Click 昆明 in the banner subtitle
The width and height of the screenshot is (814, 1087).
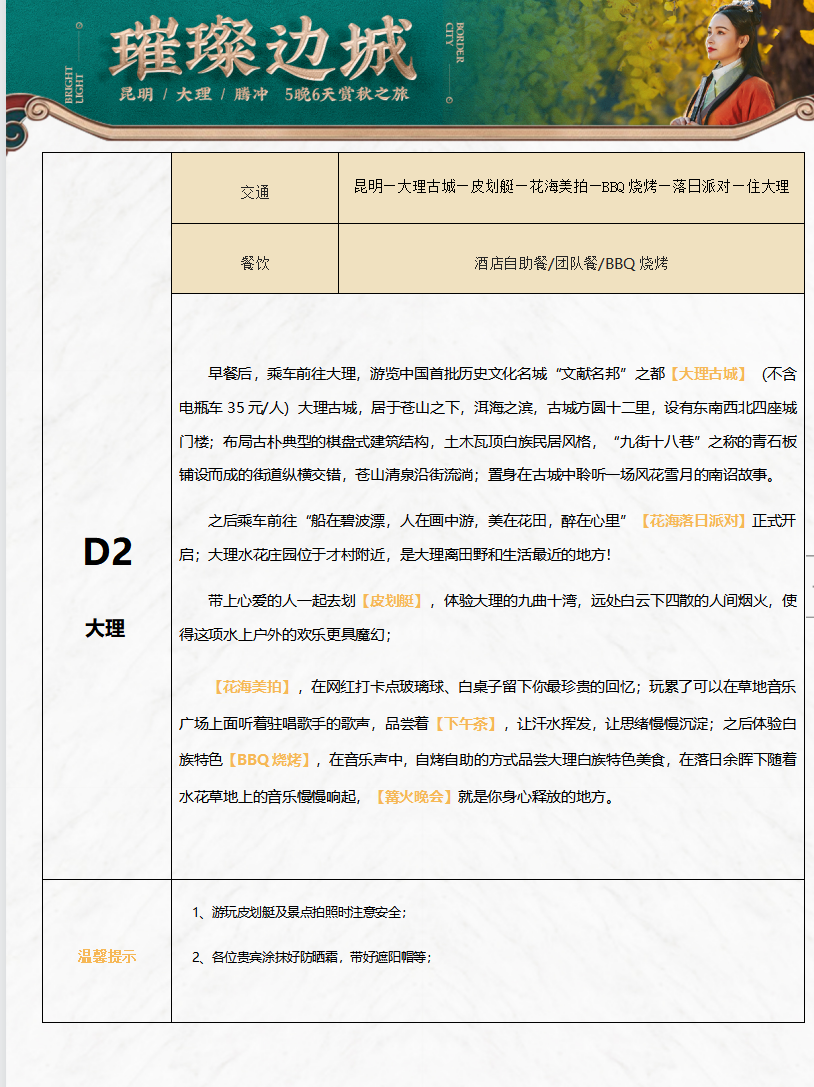coord(136,94)
